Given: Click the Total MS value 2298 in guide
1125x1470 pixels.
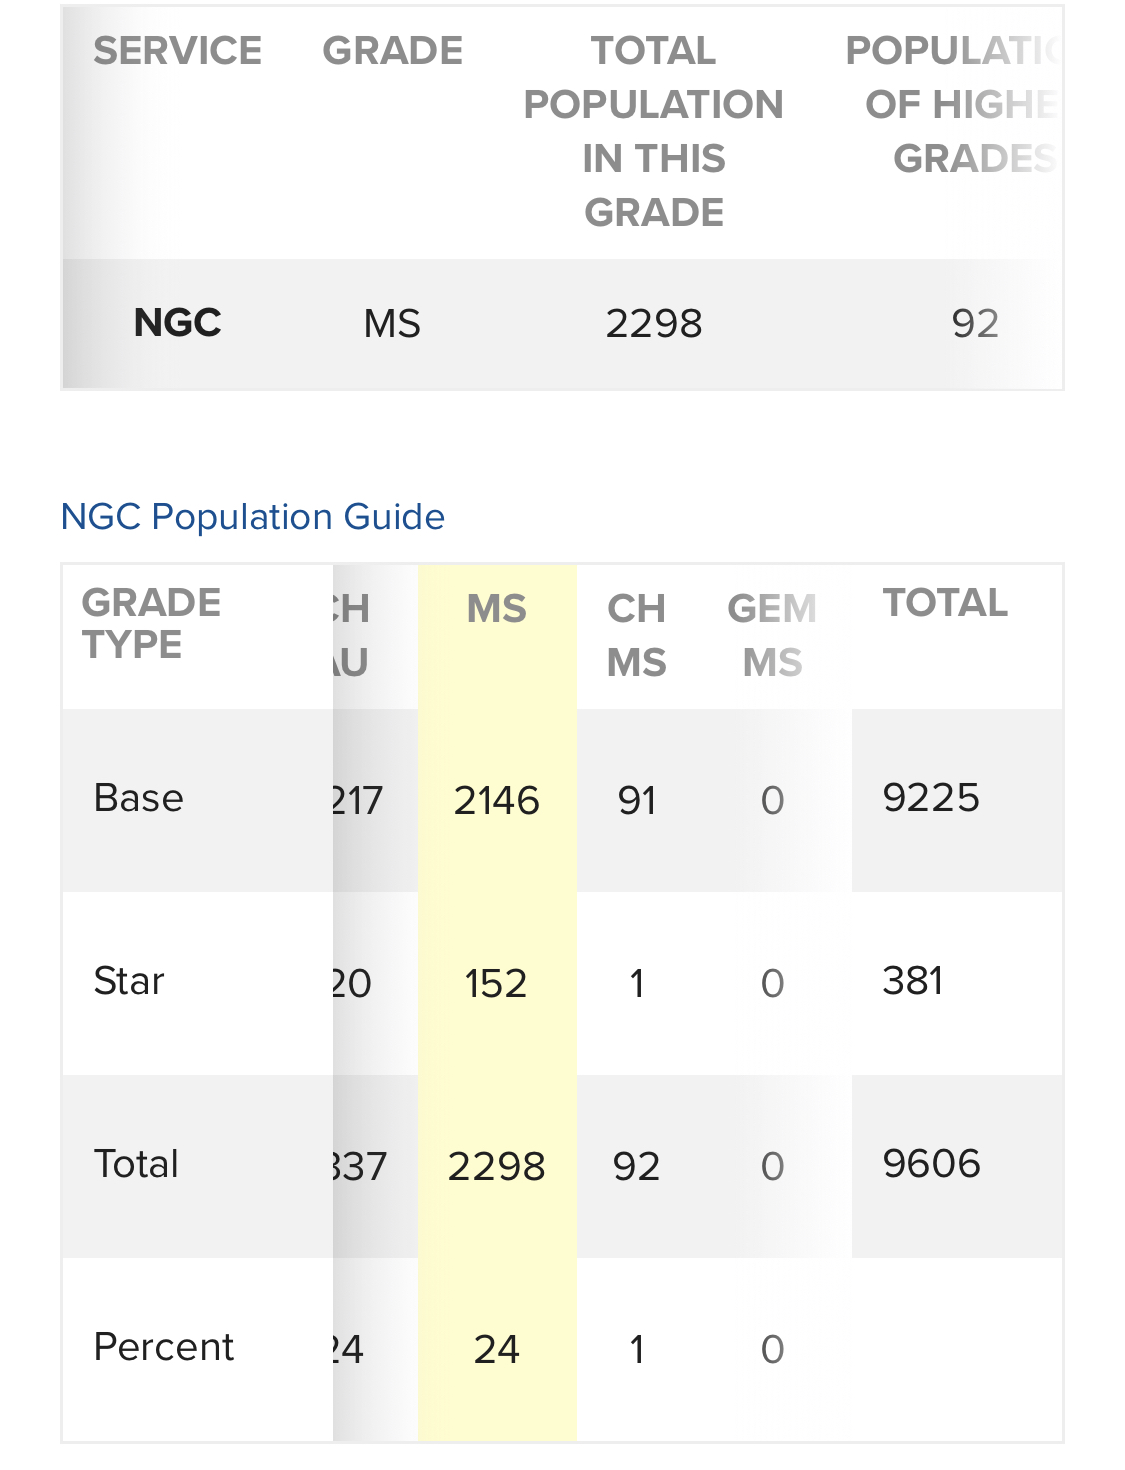Looking at the screenshot, I should click(x=497, y=1167).
